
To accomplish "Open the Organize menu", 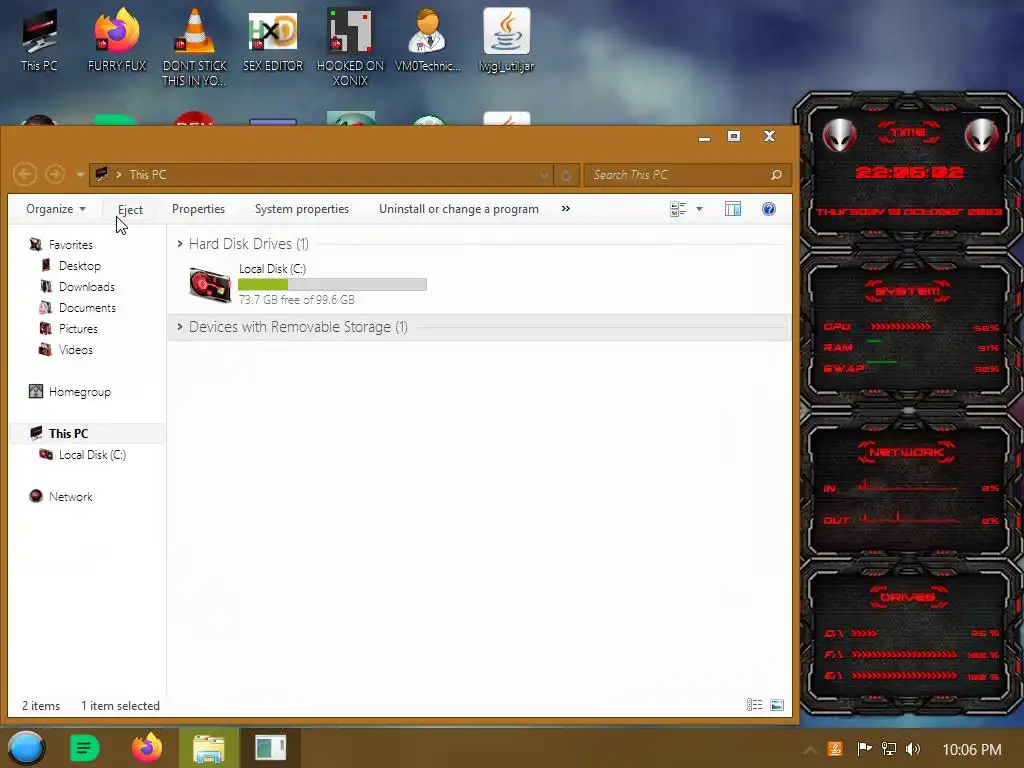I will (56, 209).
